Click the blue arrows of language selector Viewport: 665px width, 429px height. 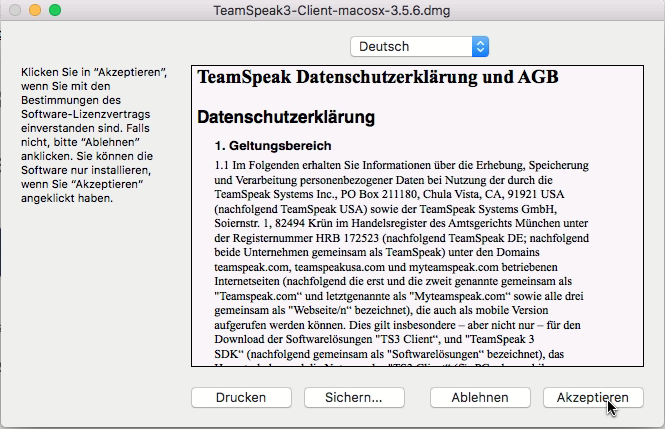pos(480,46)
